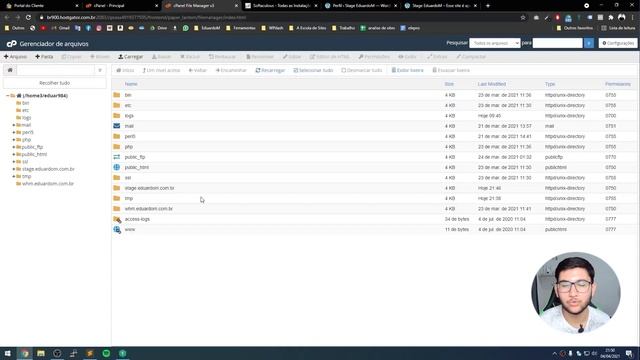Image resolution: width=640 pixels, height=360 pixels.
Task: Click the Compactar toolbar button
Action: click(x=471, y=57)
